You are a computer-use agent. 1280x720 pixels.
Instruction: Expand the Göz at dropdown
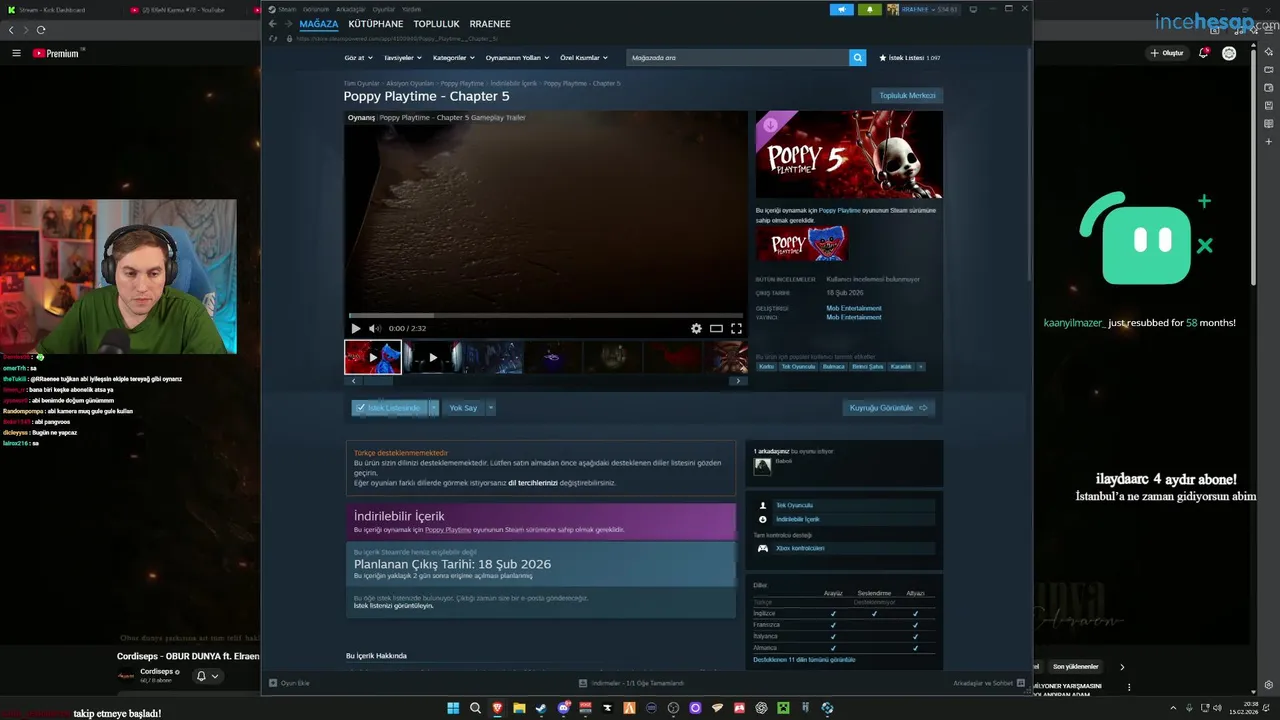357,58
